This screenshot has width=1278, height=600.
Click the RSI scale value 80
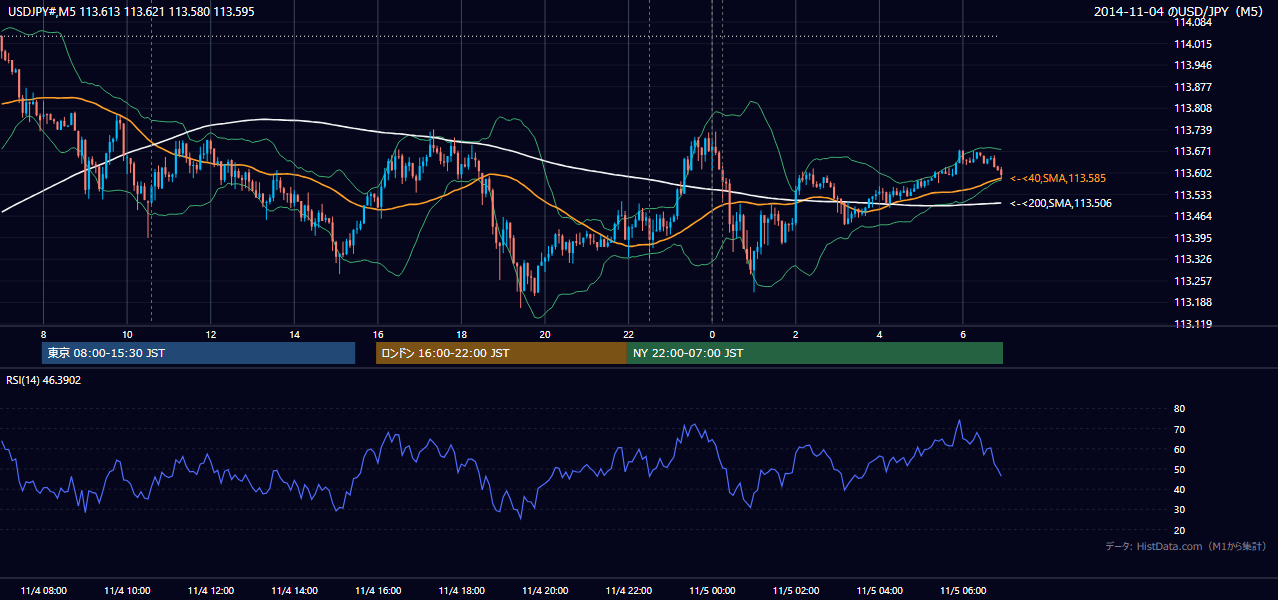pyautogui.click(x=1180, y=409)
